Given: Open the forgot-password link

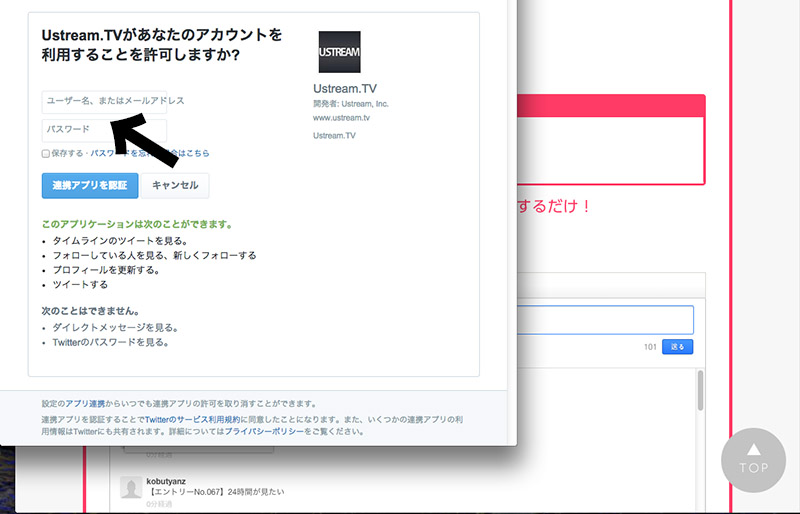Looking at the screenshot, I should tap(150, 153).
